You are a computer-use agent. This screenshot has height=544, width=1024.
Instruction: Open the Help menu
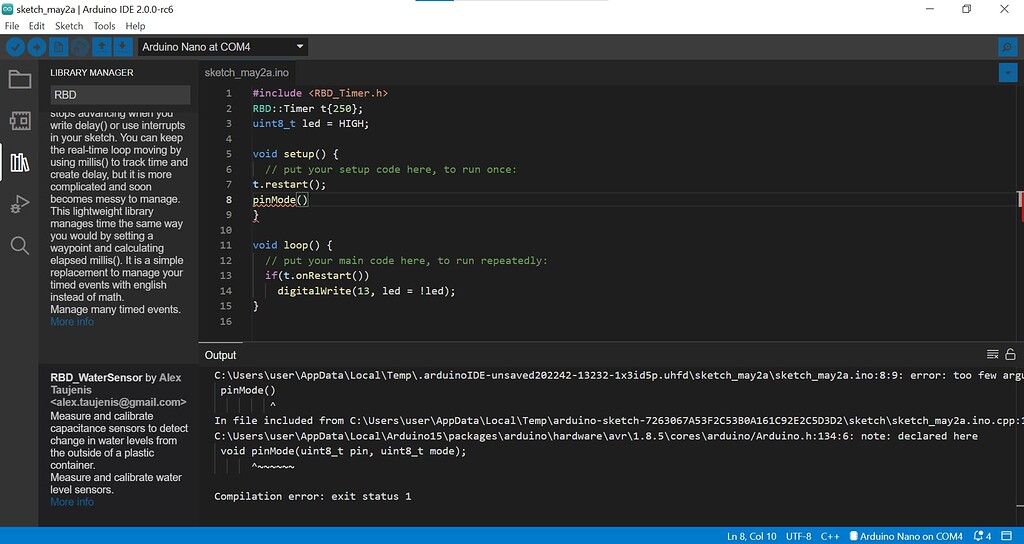pos(135,26)
